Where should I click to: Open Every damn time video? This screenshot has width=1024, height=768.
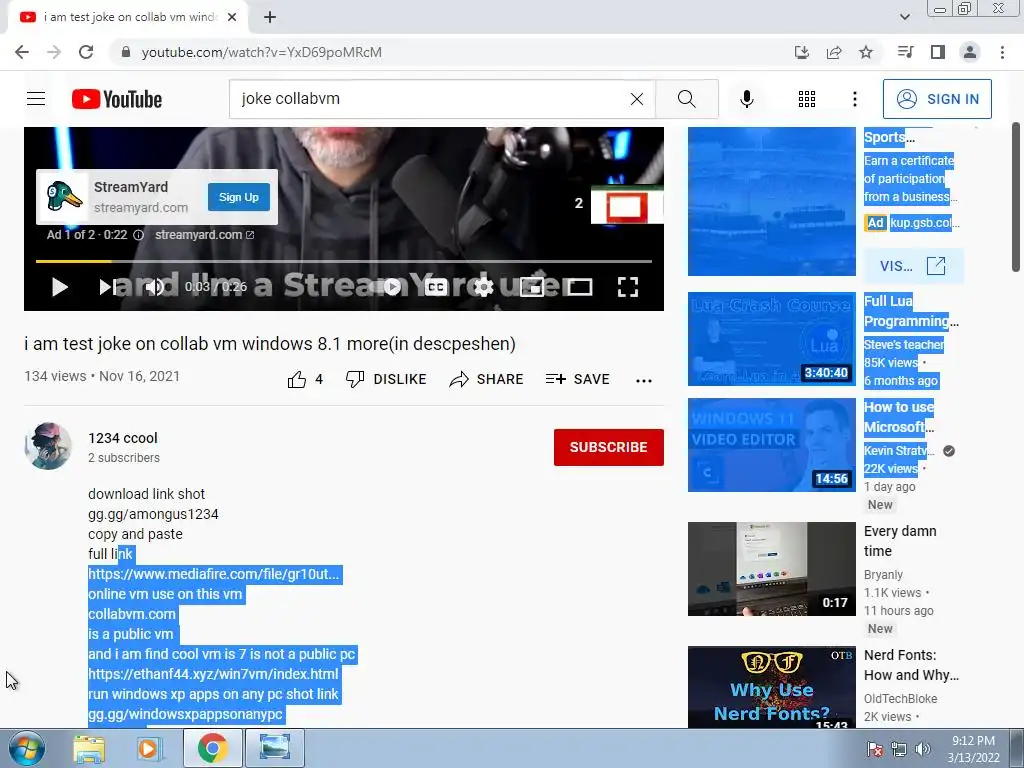(772, 569)
